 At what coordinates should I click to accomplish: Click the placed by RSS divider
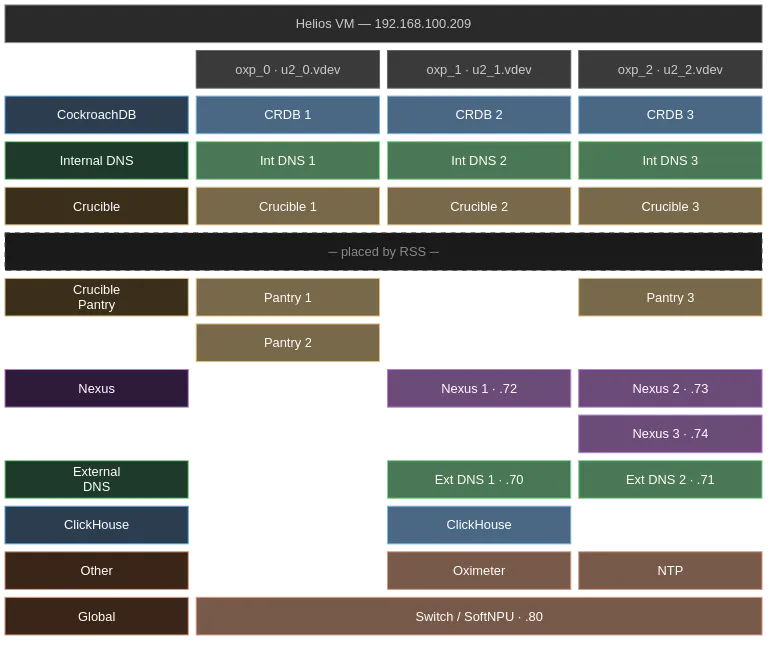click(x=383, y=252)
